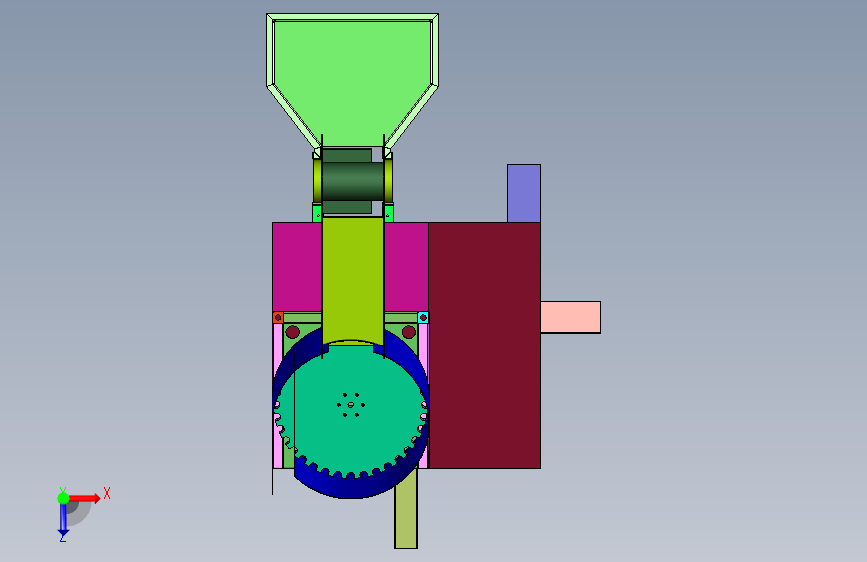Click the magenta block left of the chute
Image resolution: width=867 pixels, height=562 pixels.
(x=297, y=267)
